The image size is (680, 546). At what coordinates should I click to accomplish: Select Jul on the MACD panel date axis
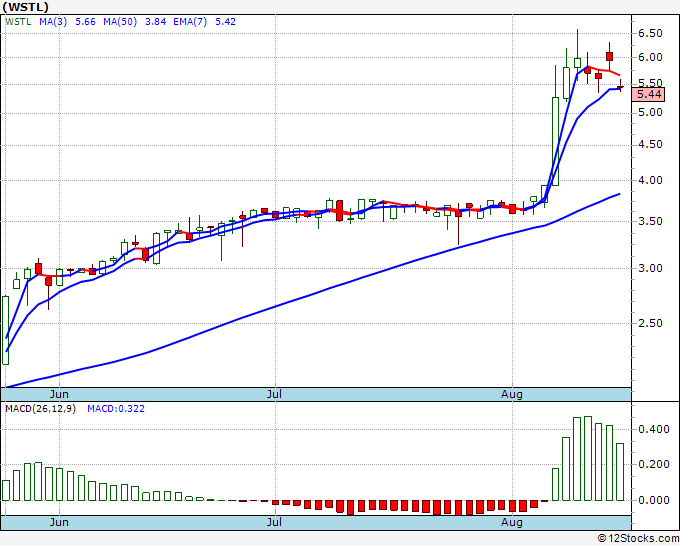click(x=274, y=522)
